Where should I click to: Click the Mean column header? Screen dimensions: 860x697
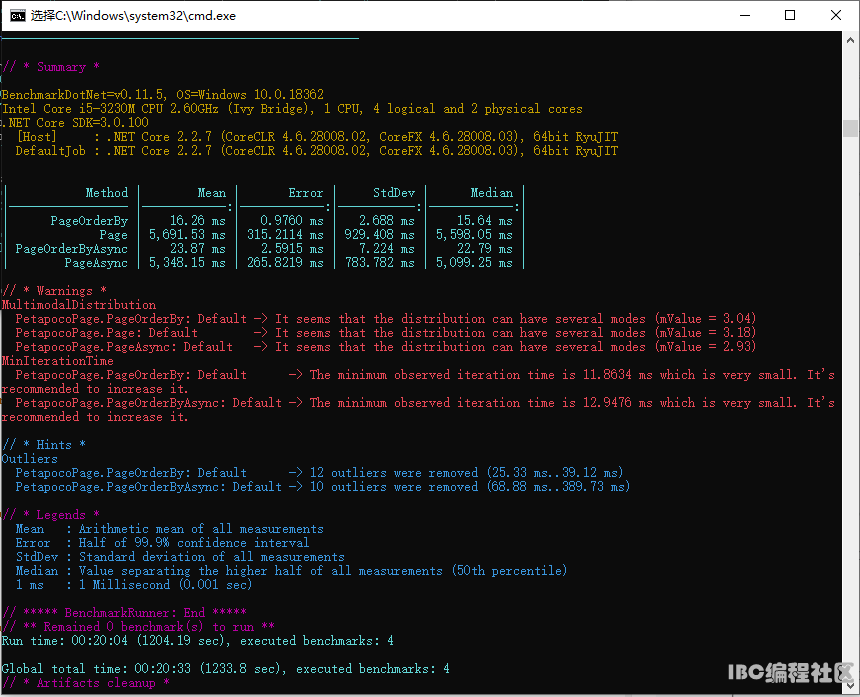[x=212, y=192]
